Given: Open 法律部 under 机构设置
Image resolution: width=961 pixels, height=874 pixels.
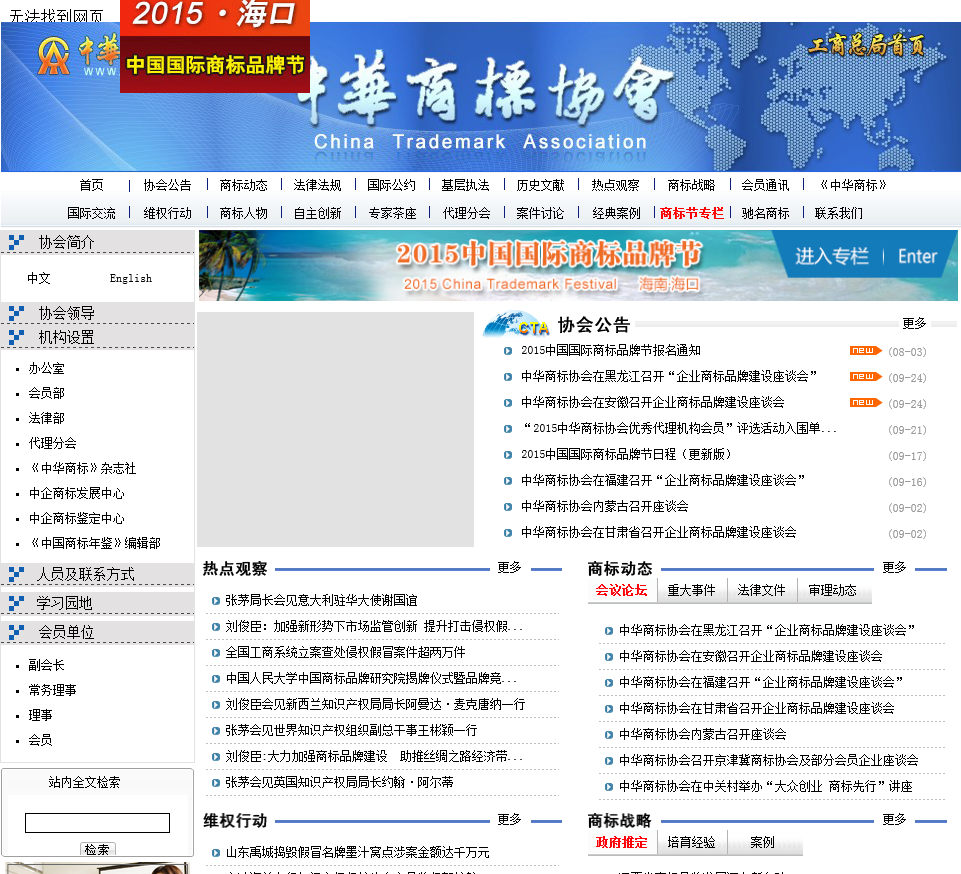Looking at the screenshot, I should (47, 418).
